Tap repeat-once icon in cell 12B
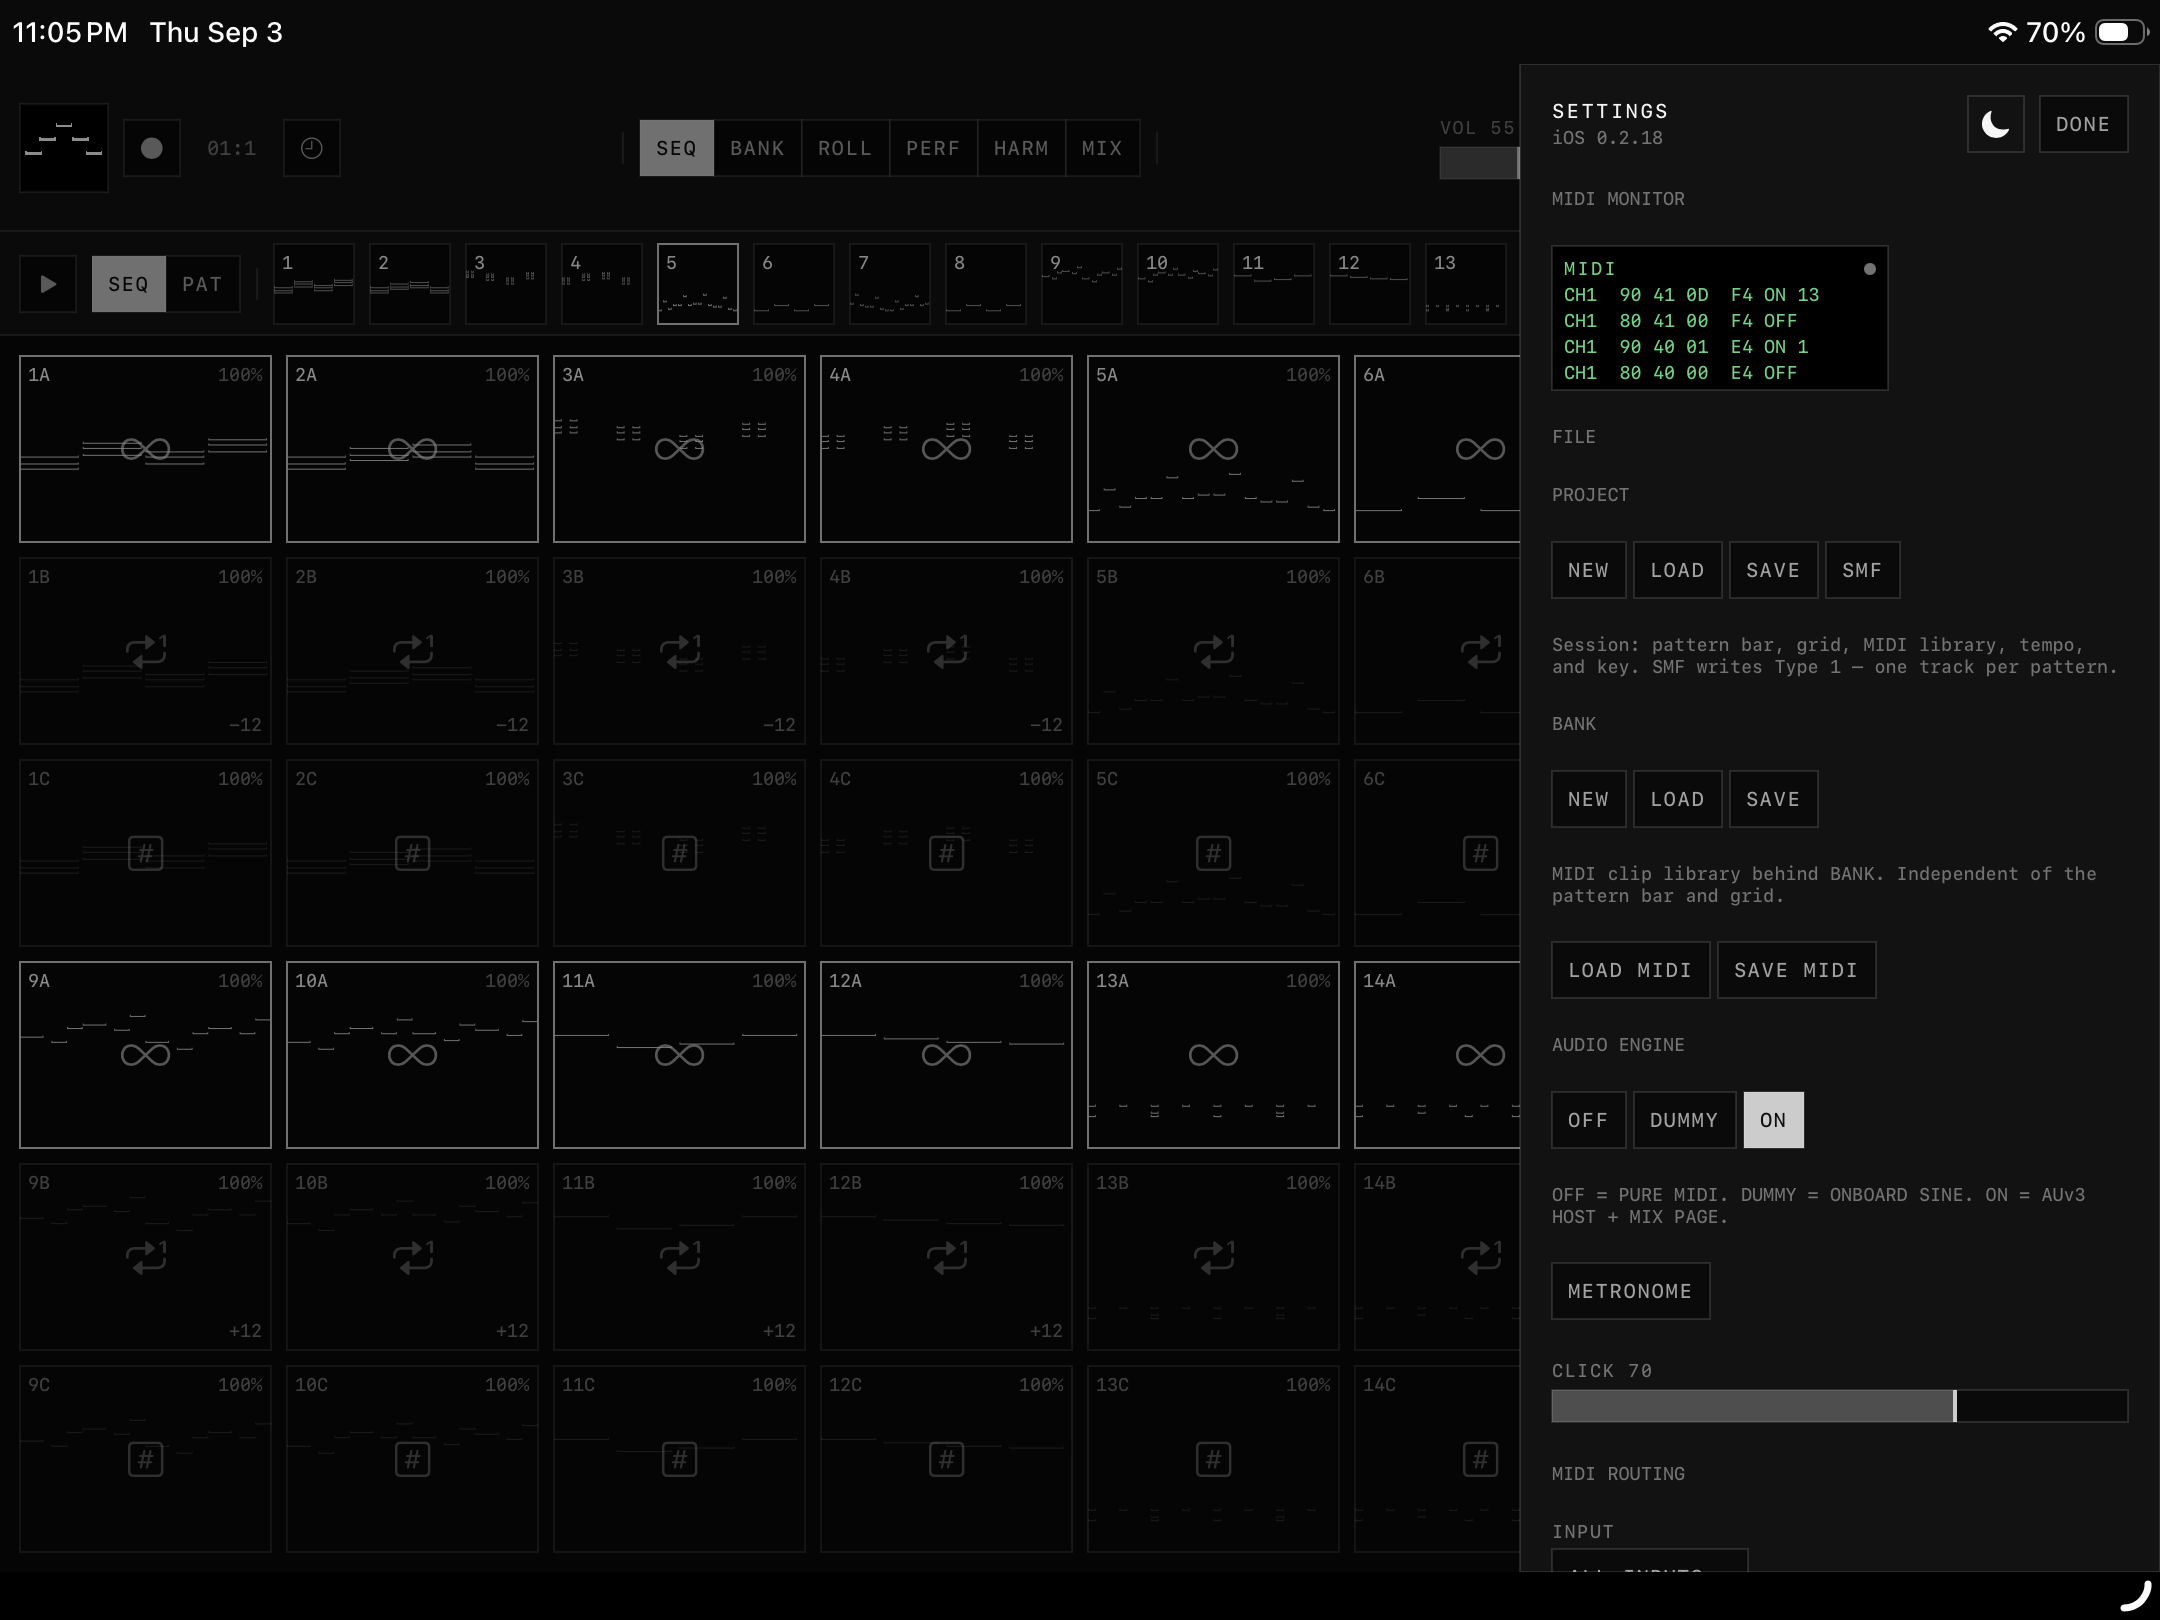Image resolution: width=2160 pixels, height=1620 pixels. [x=947, y=1256]
